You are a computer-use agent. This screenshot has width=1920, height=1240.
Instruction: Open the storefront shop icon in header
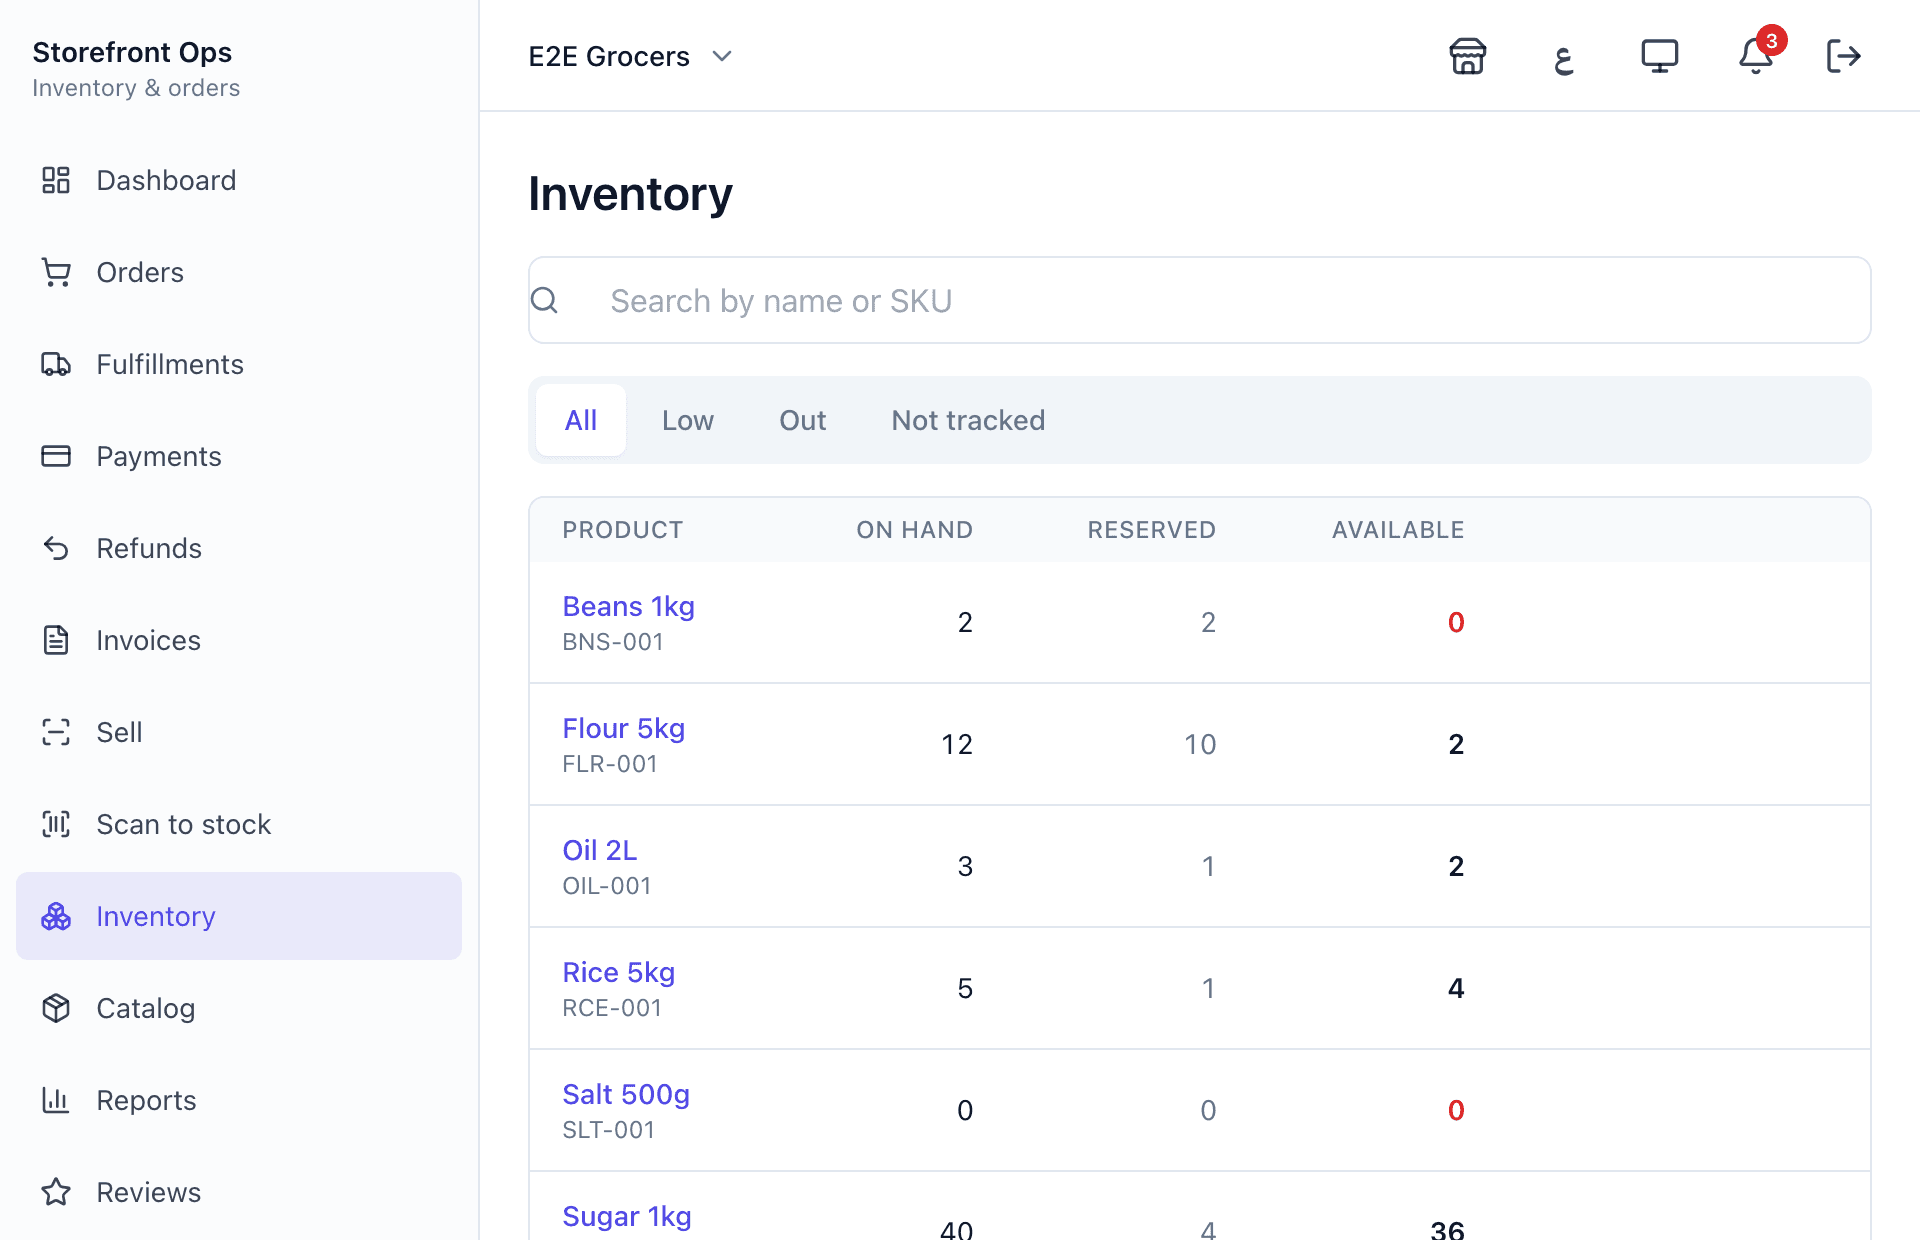click(x=1467, y=56)
